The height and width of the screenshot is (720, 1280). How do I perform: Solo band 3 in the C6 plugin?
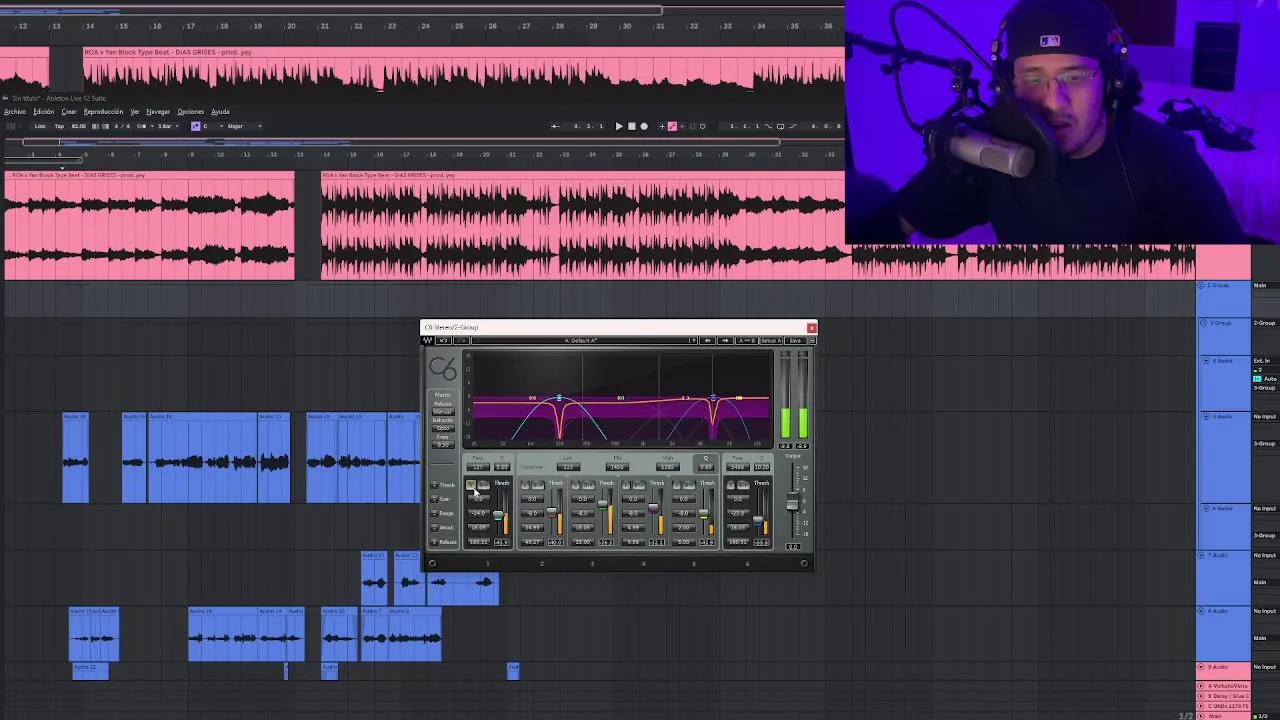(x=576, y=485)
